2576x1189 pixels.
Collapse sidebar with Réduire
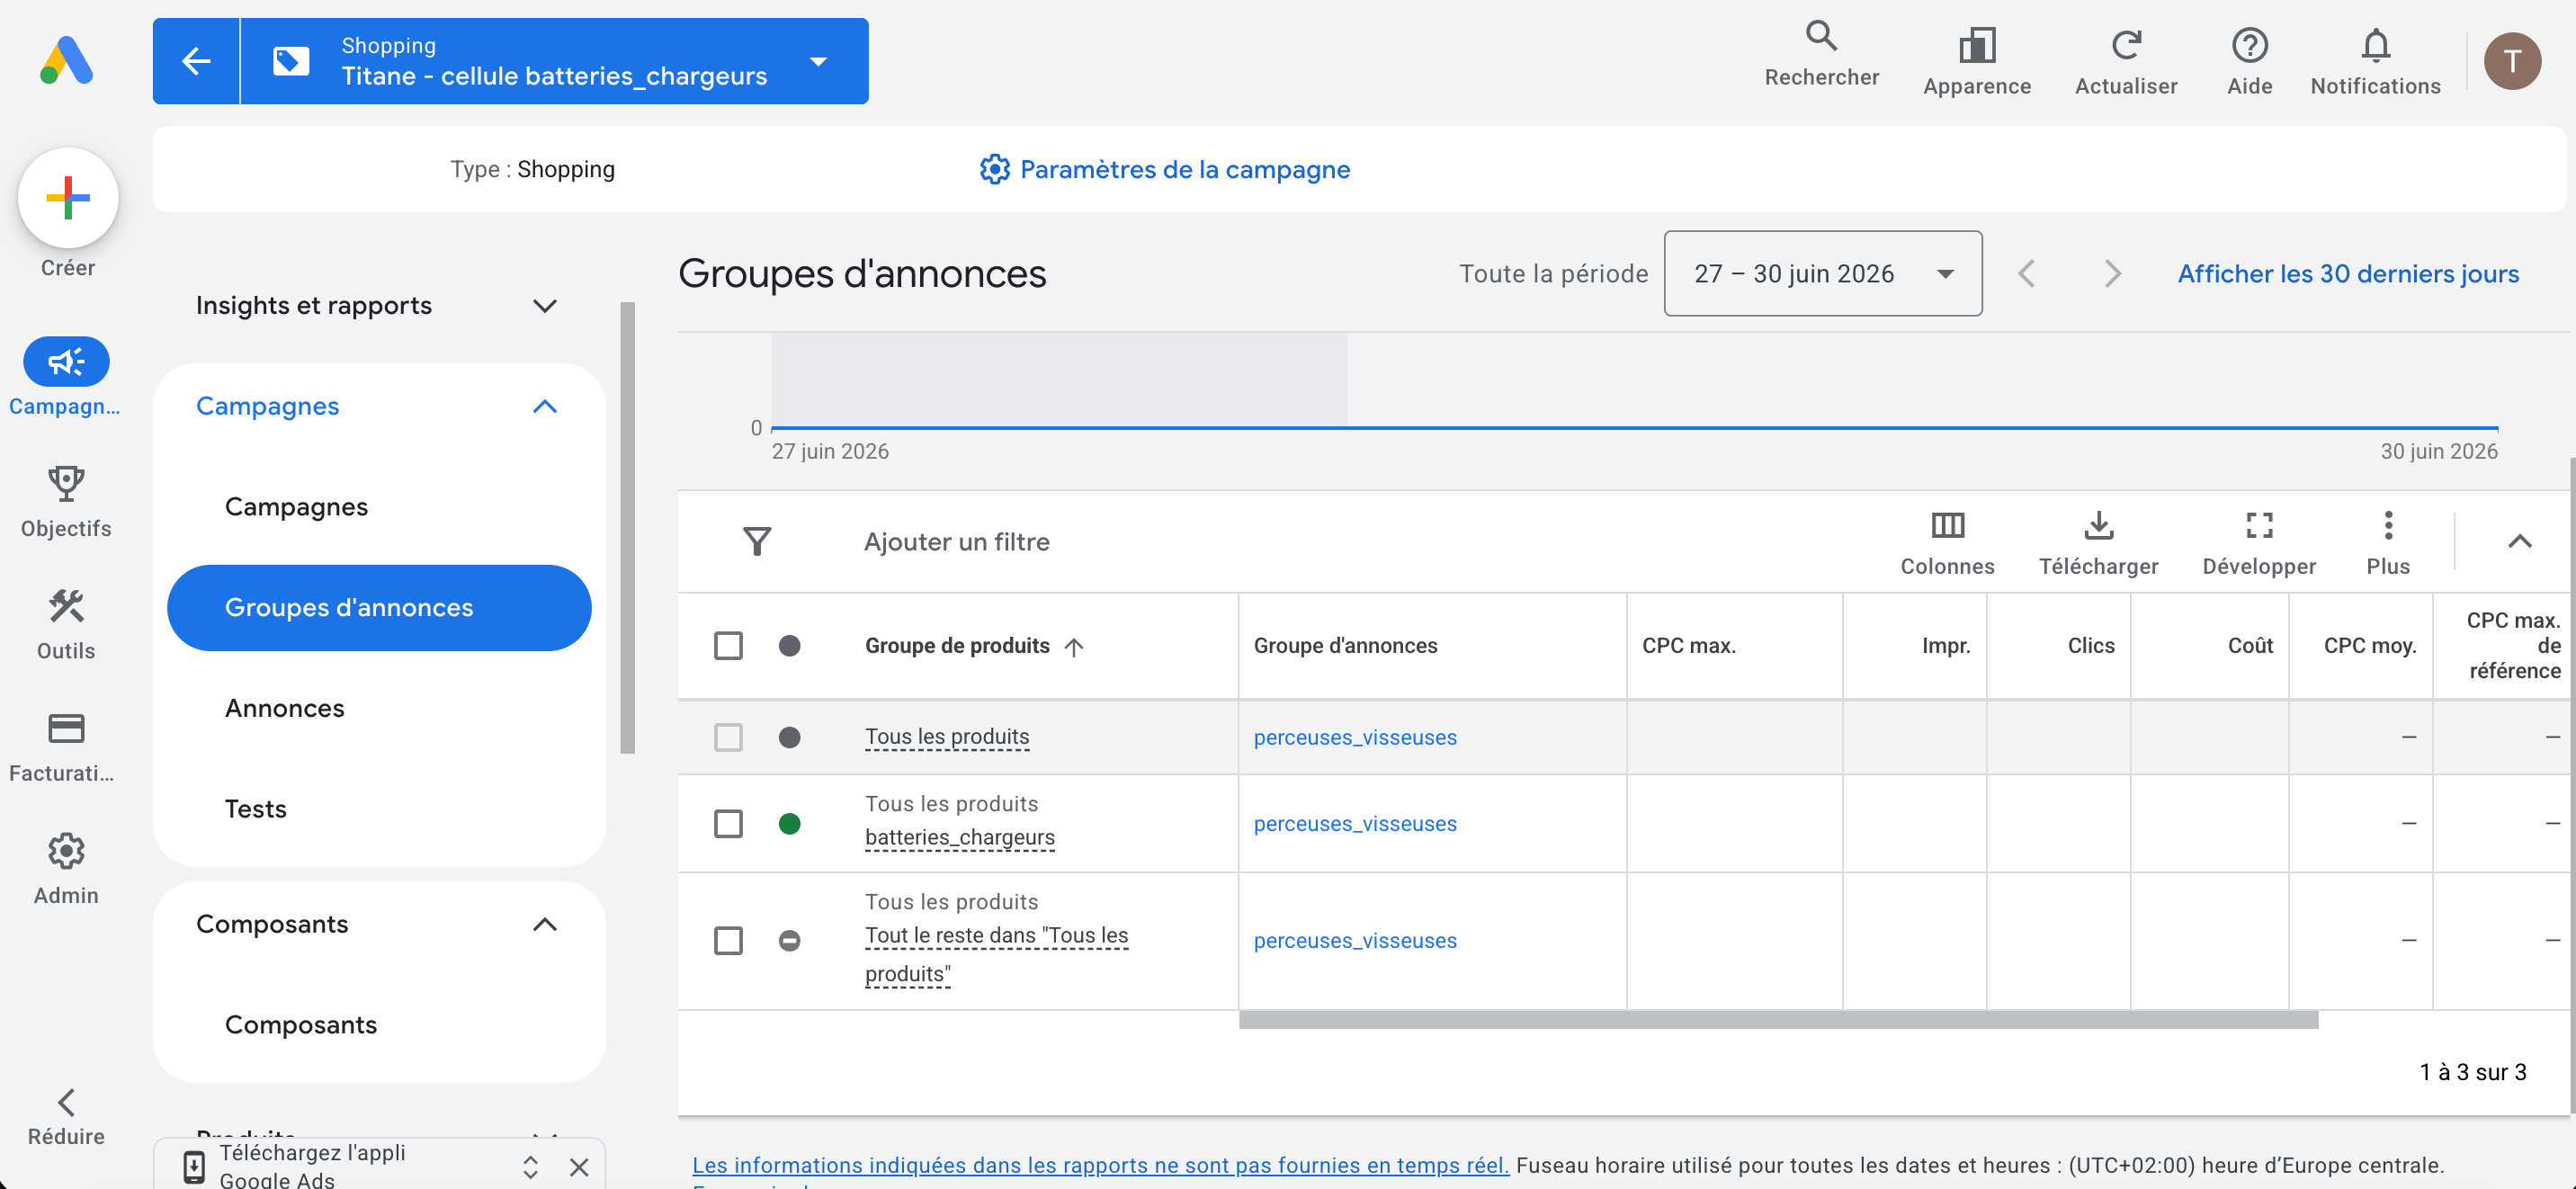(66, 1118)
